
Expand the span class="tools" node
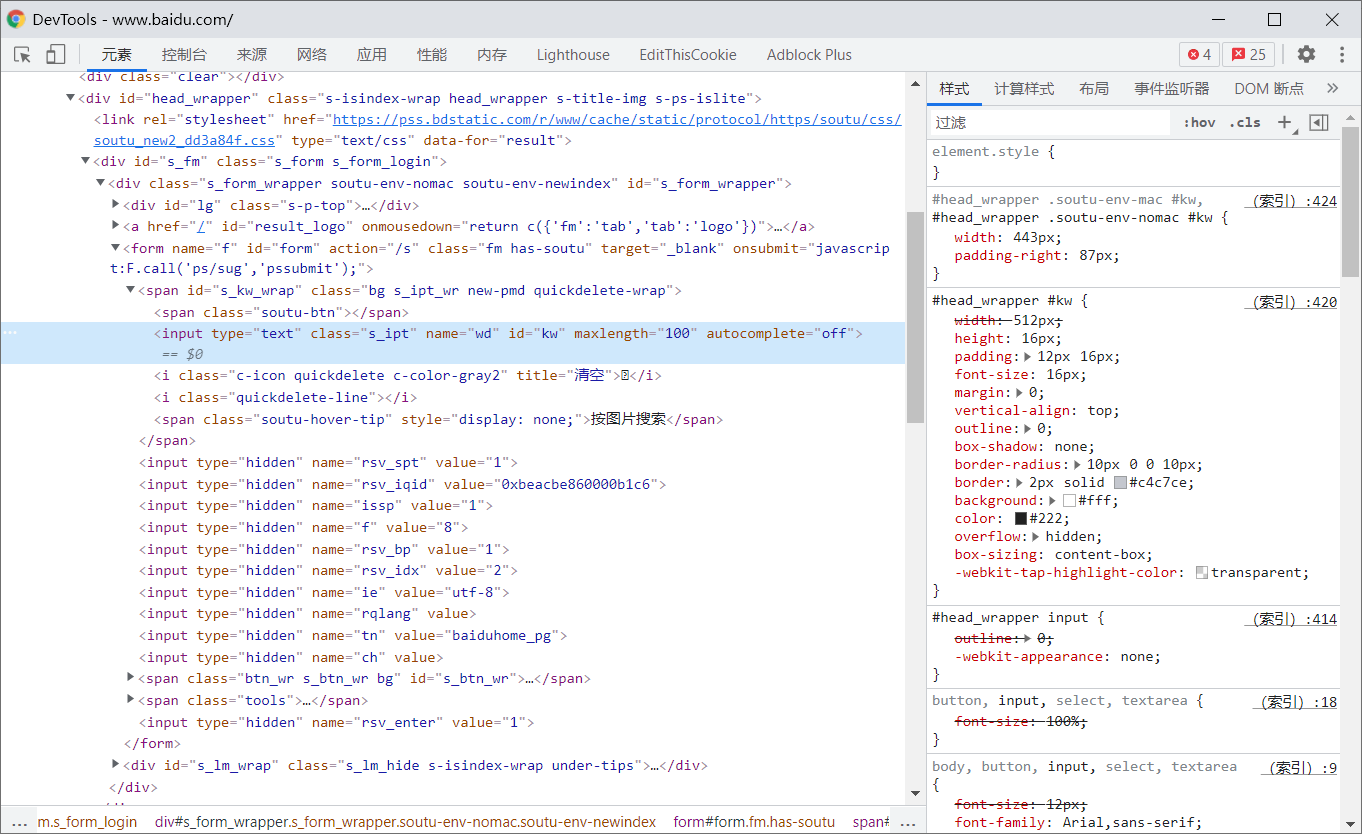tap(131, 700)
